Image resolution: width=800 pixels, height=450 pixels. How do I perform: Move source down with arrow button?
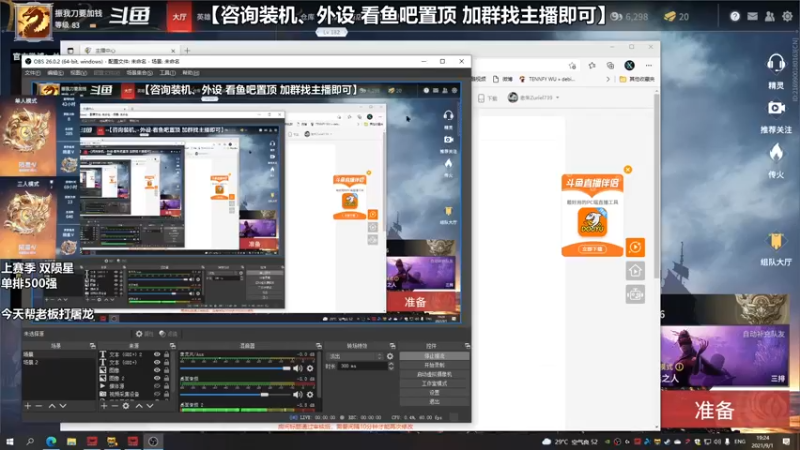pos(150,406)
